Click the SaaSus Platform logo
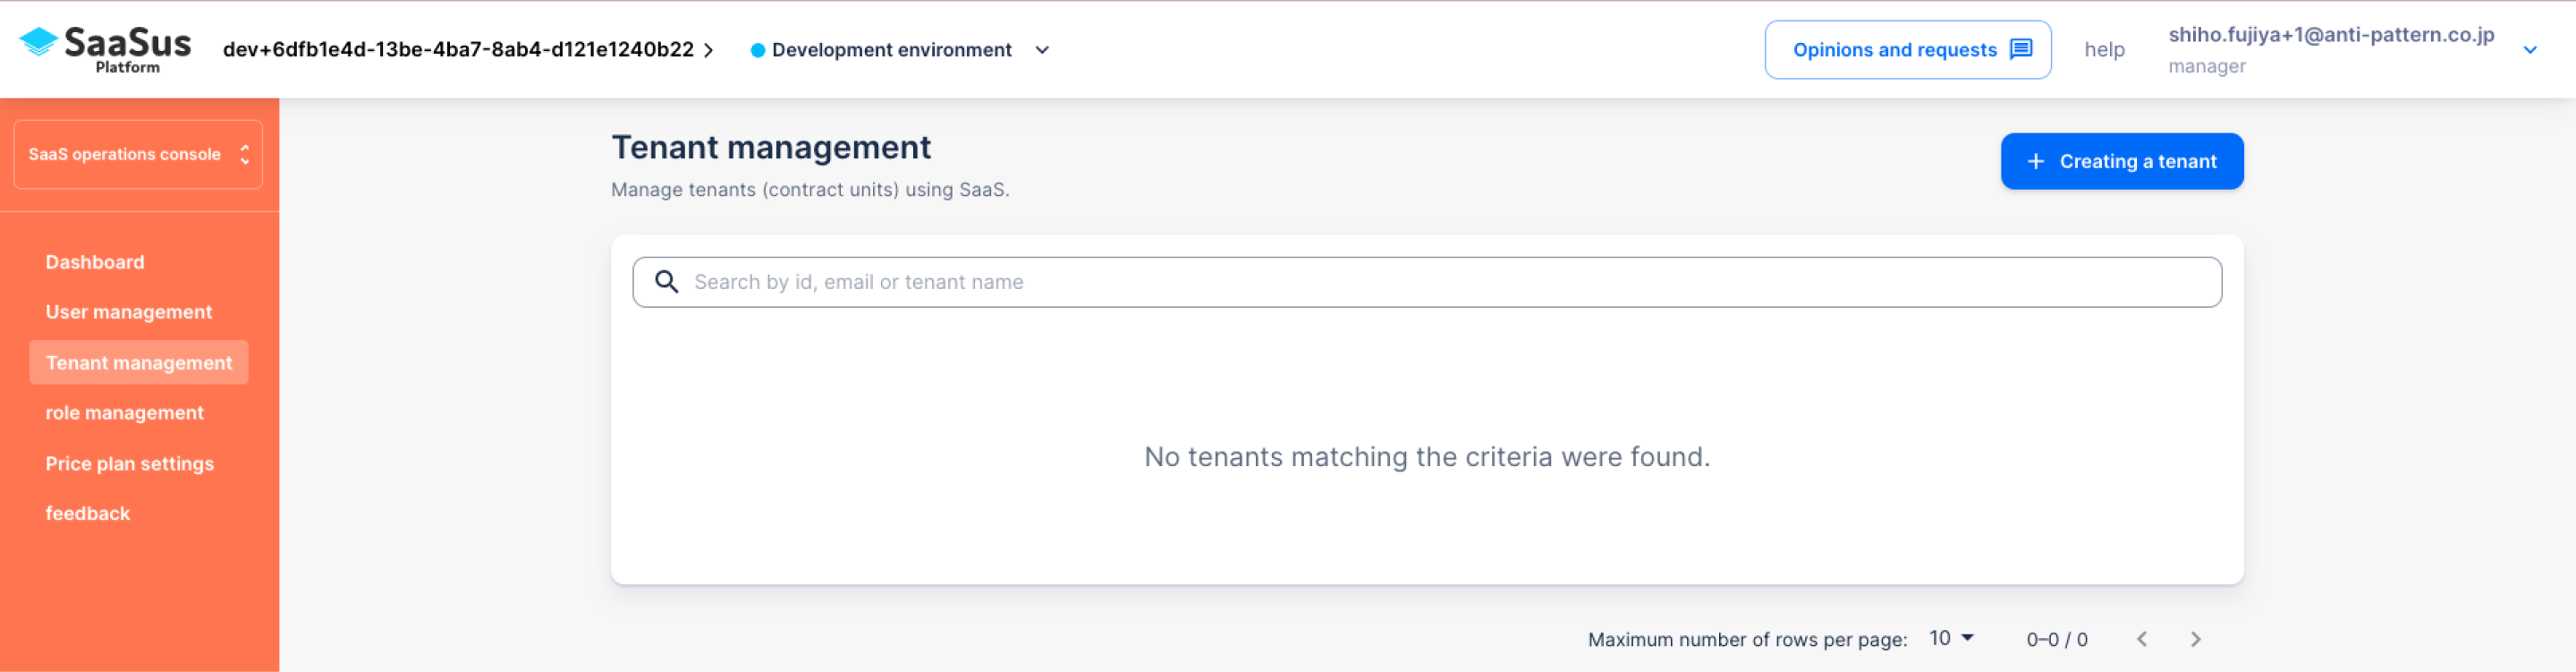This screenshot has width=2576, height=672. (x=105, y=49)
